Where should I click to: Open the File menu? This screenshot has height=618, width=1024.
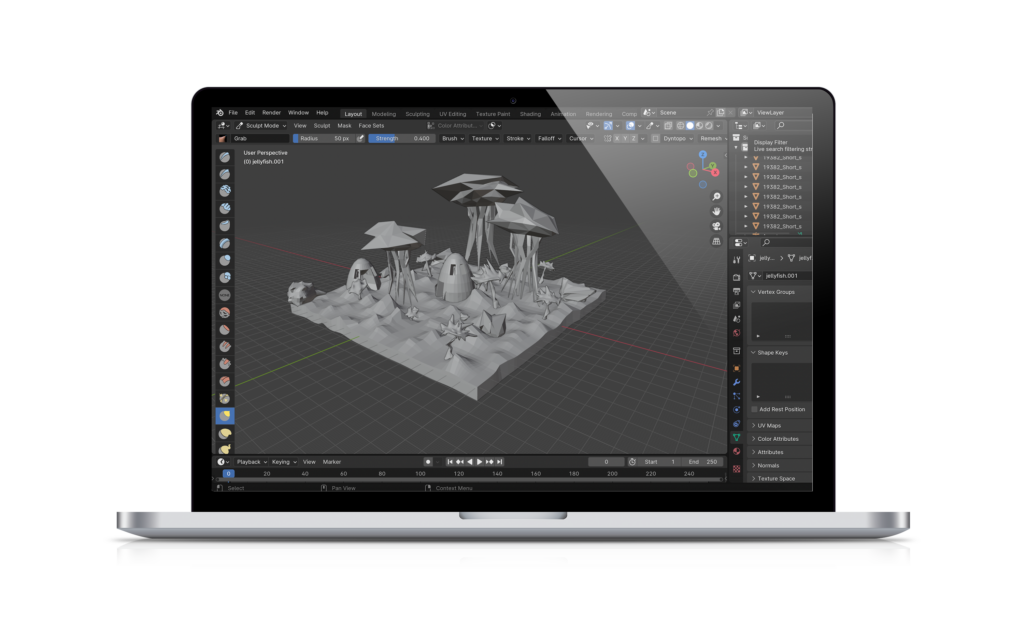[233, 113]
